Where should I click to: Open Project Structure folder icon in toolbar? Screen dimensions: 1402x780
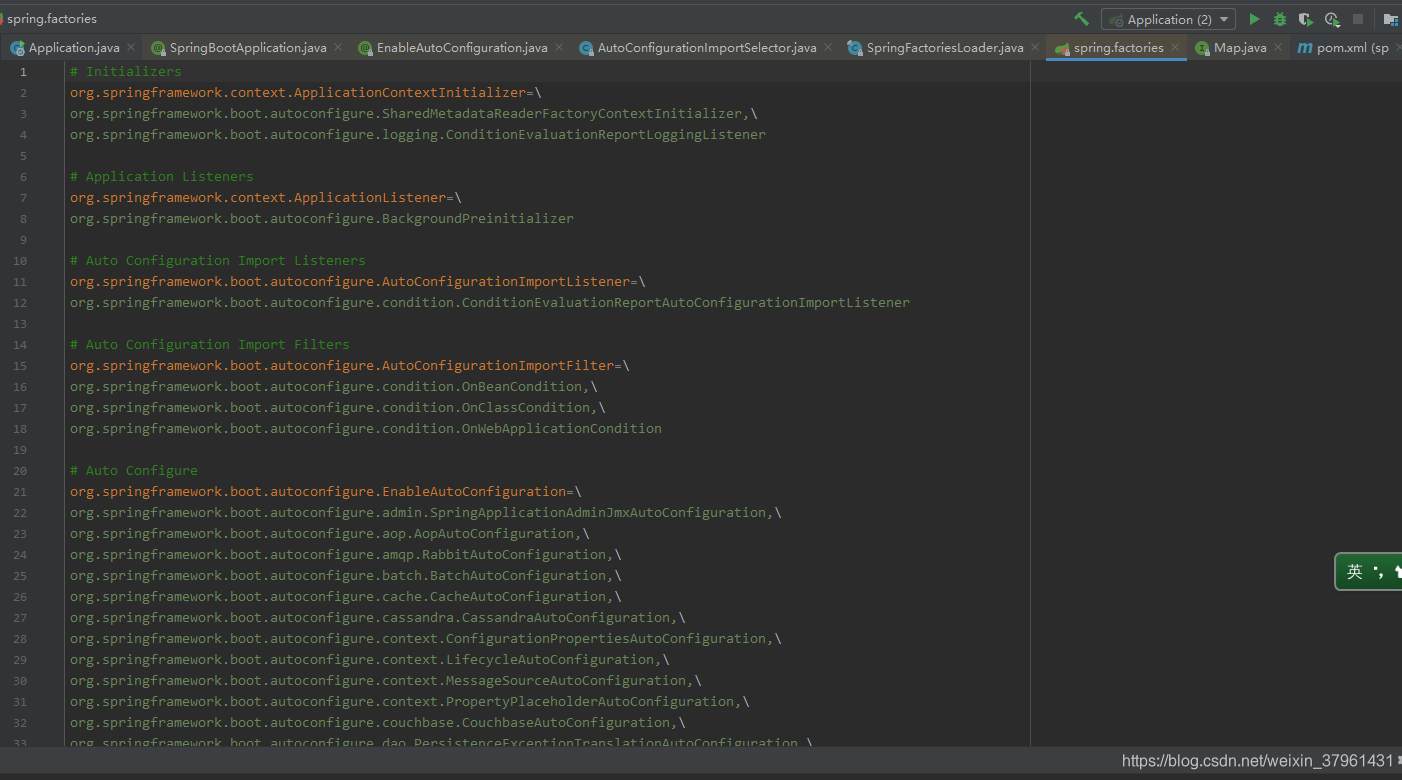pyautogui.click(x=1391, y=19)
